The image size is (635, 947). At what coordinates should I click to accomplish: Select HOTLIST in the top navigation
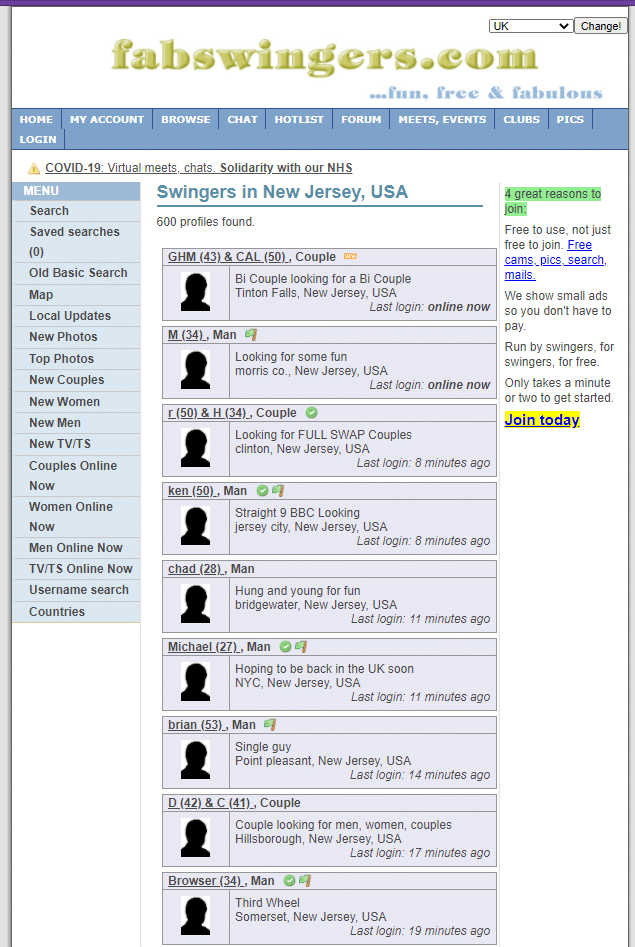tap(299, 119)
